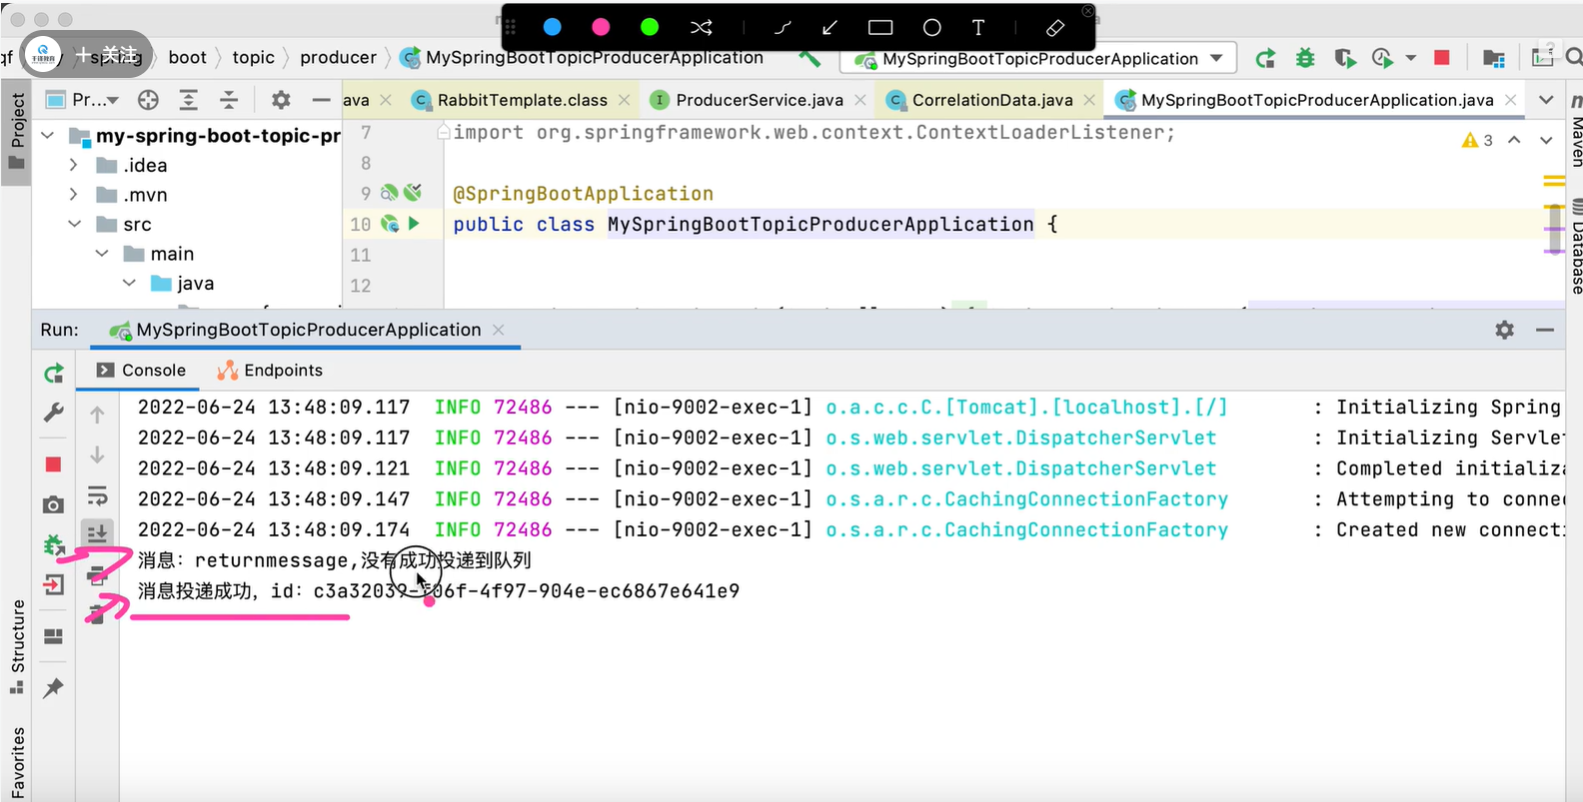Click the run gutter arrow on line 10
Viewport: 1583px width, 802px height.
[x=414, y=224]
